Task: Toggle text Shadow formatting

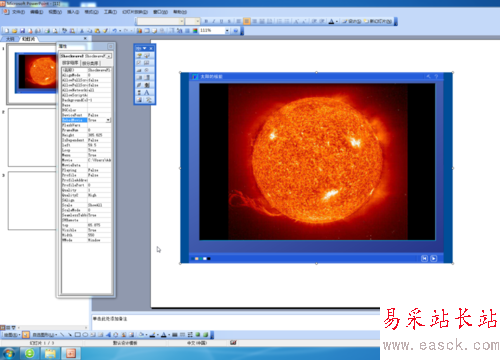Action: (x=229, y=21)
